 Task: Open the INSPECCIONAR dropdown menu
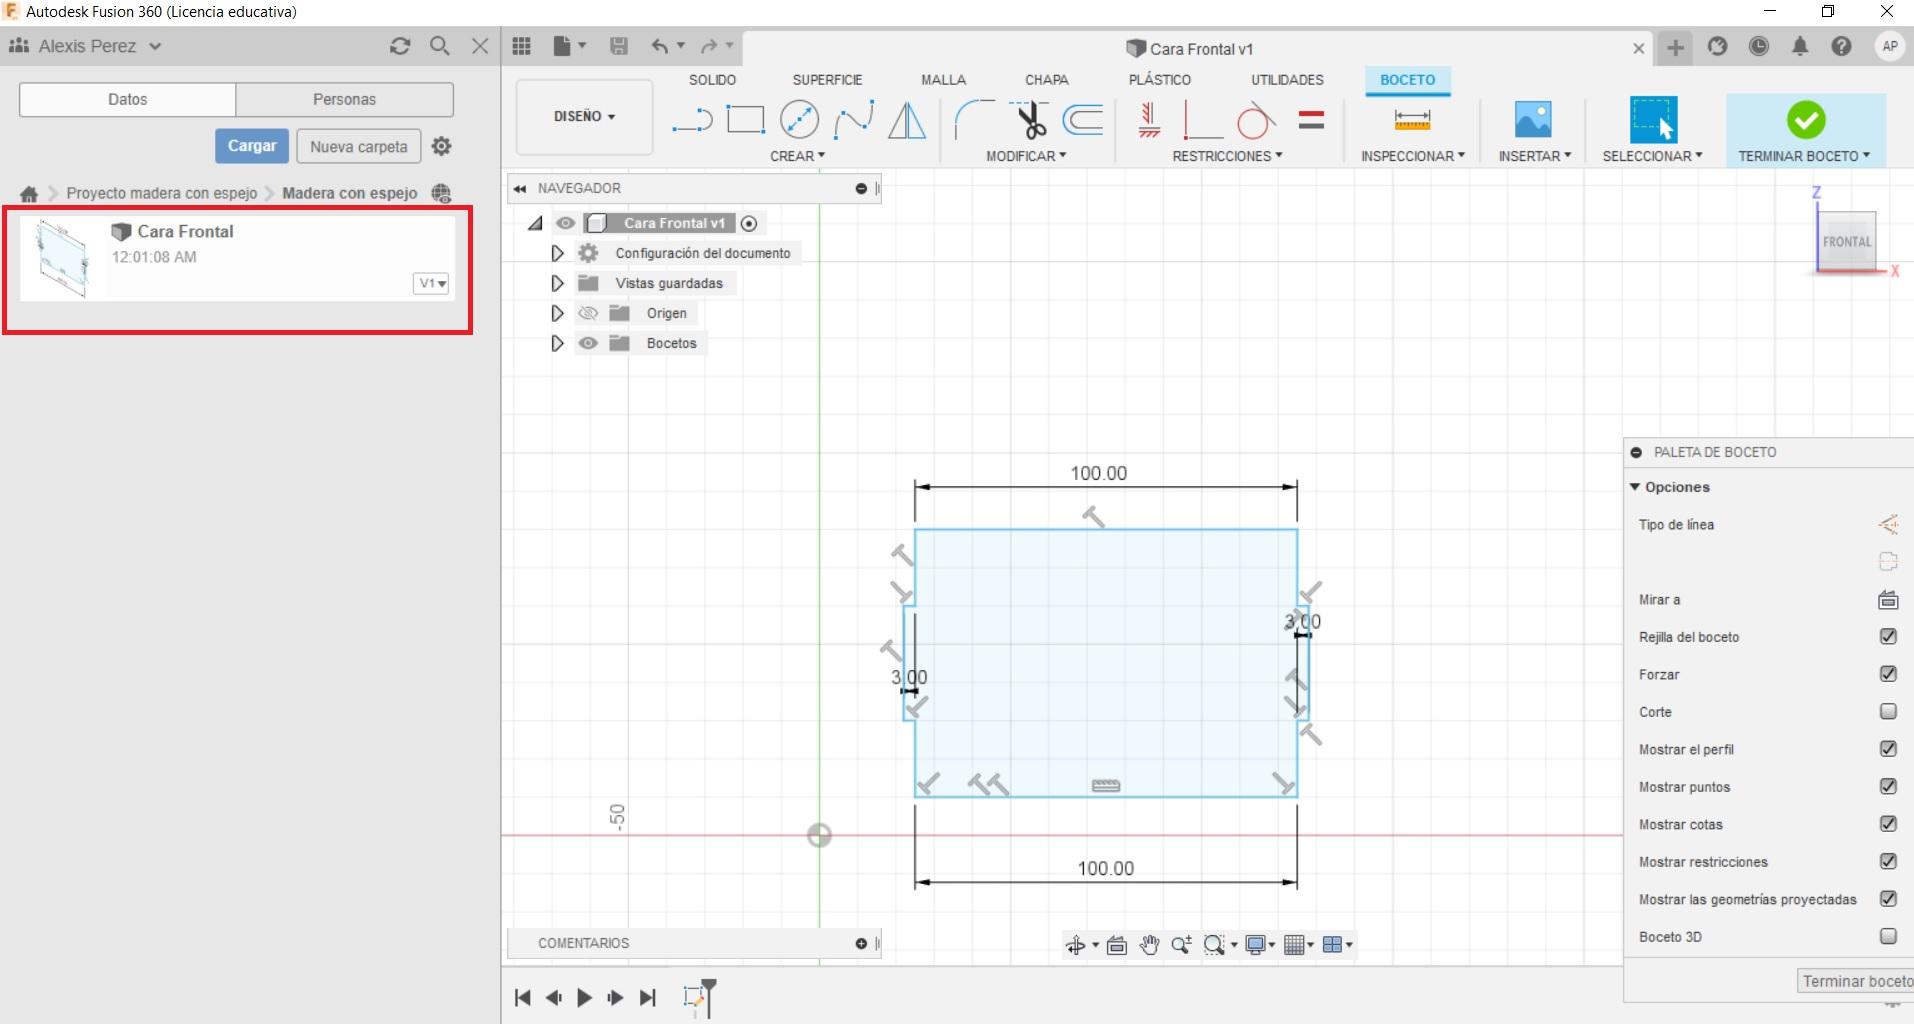point(1412,156)
